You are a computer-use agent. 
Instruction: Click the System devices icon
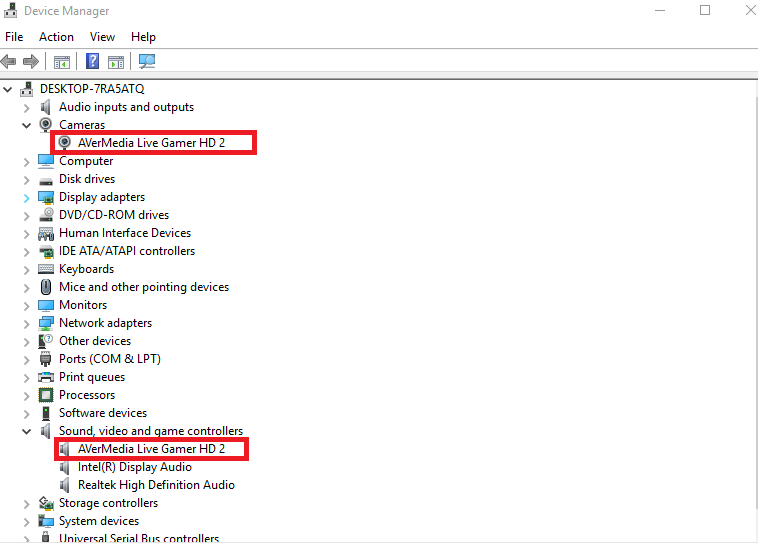[46, 521]
